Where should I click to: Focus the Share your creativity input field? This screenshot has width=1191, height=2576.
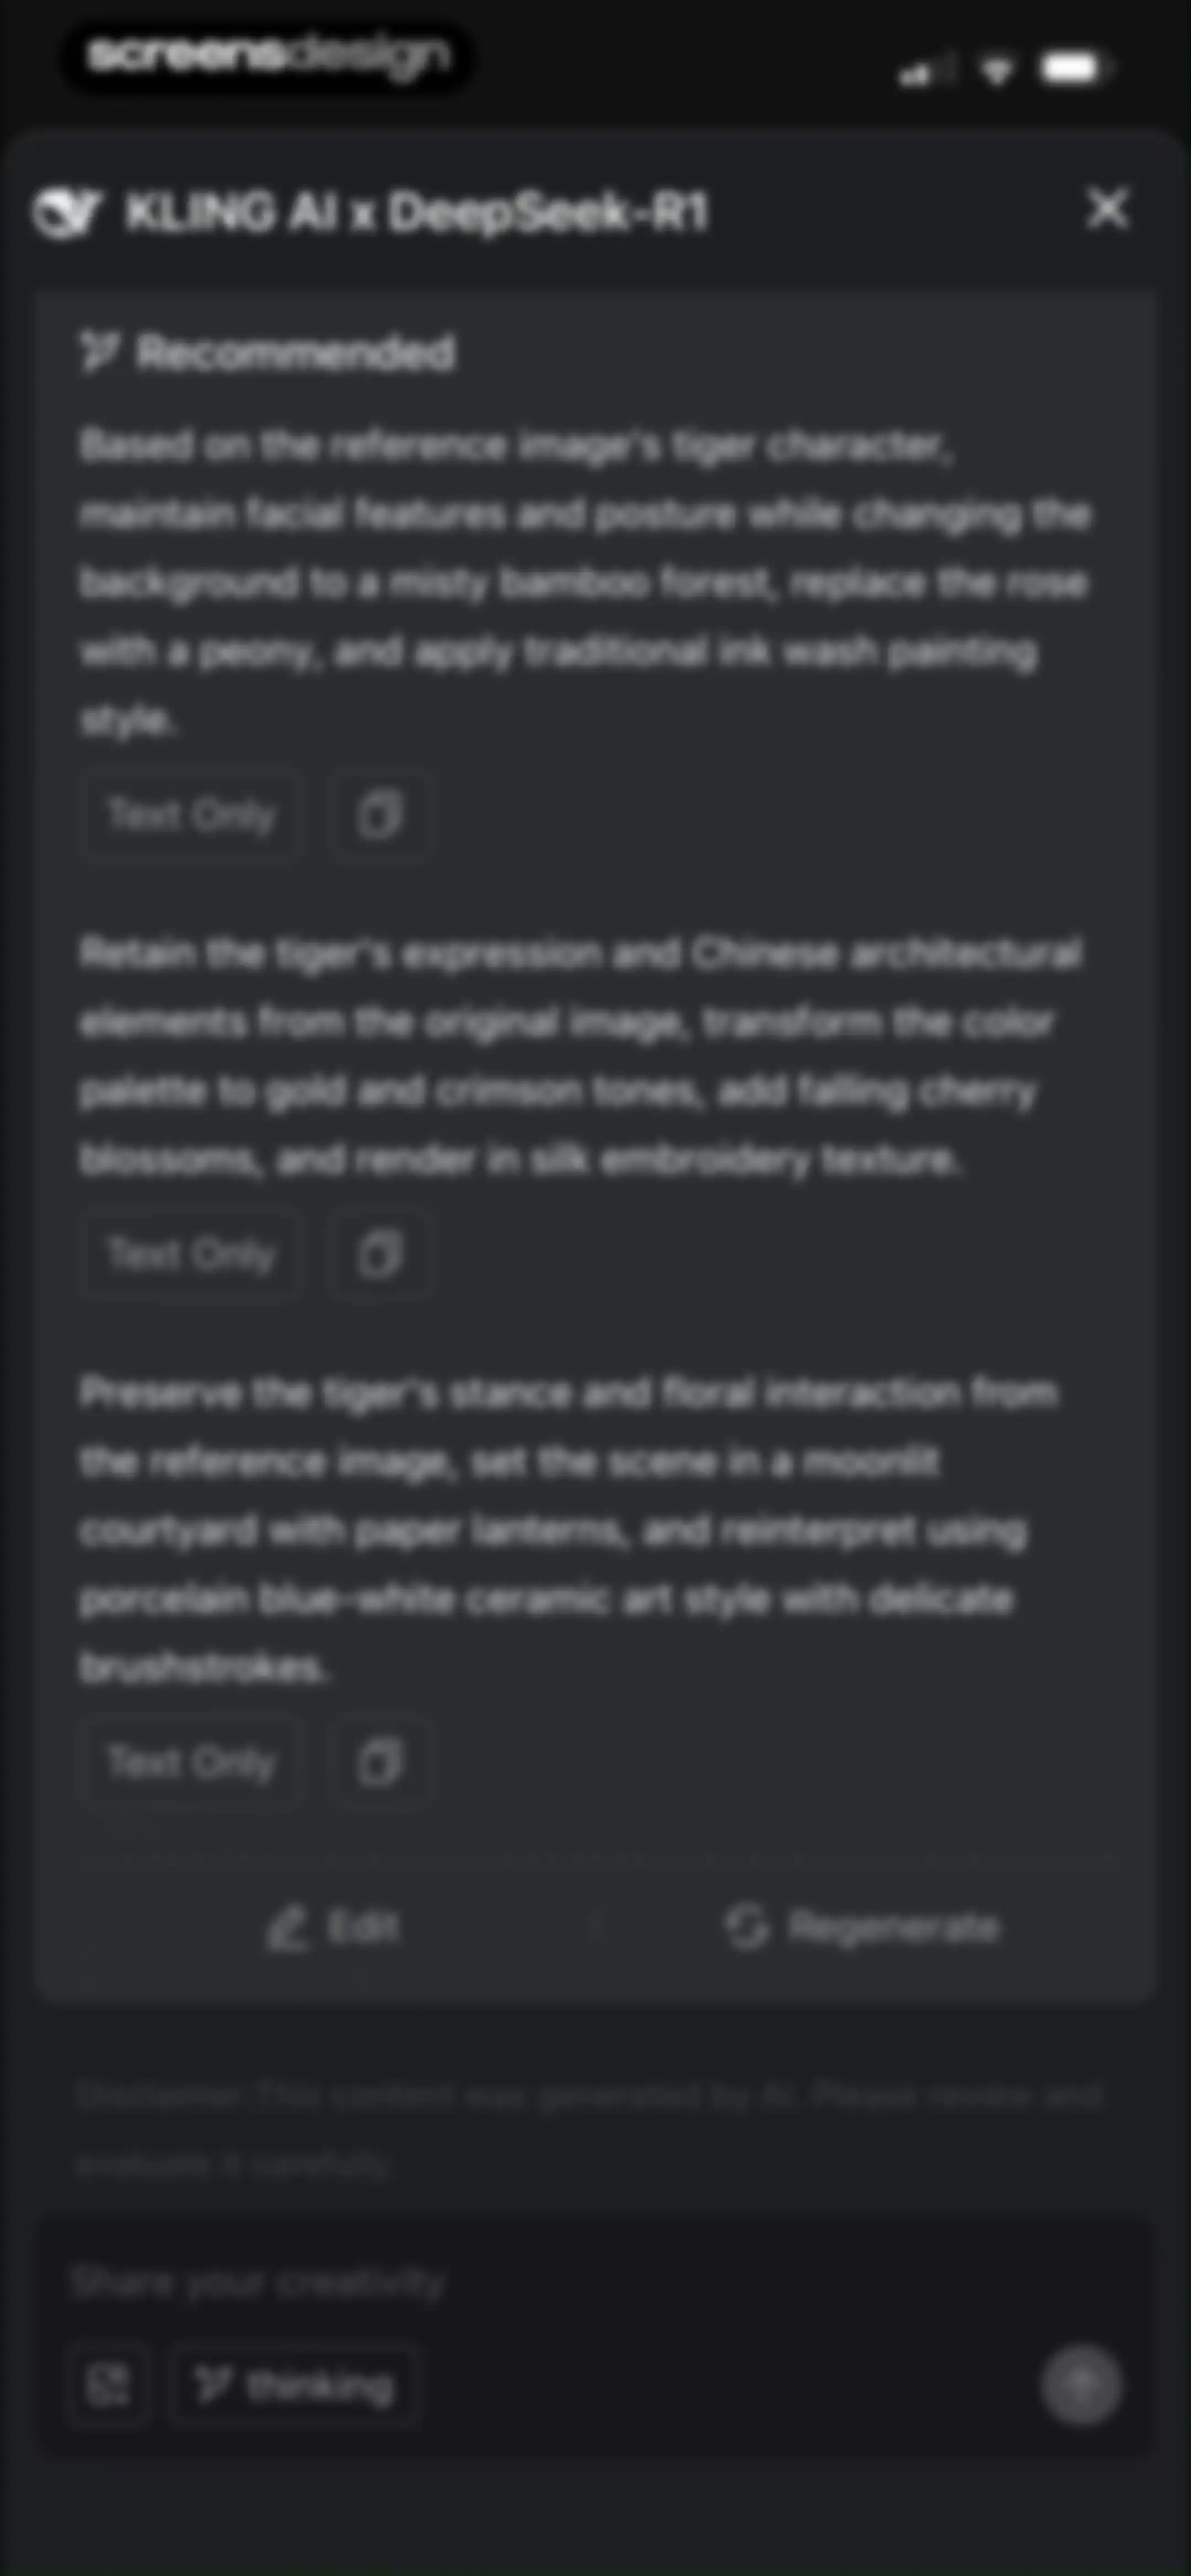pos(595,2284)
